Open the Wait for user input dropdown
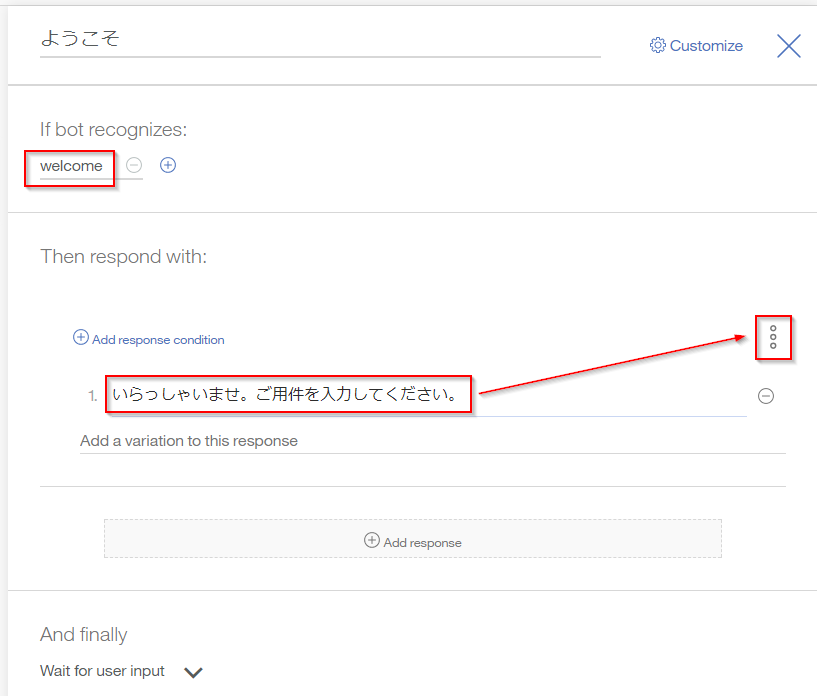 click(x=121, y=671)
